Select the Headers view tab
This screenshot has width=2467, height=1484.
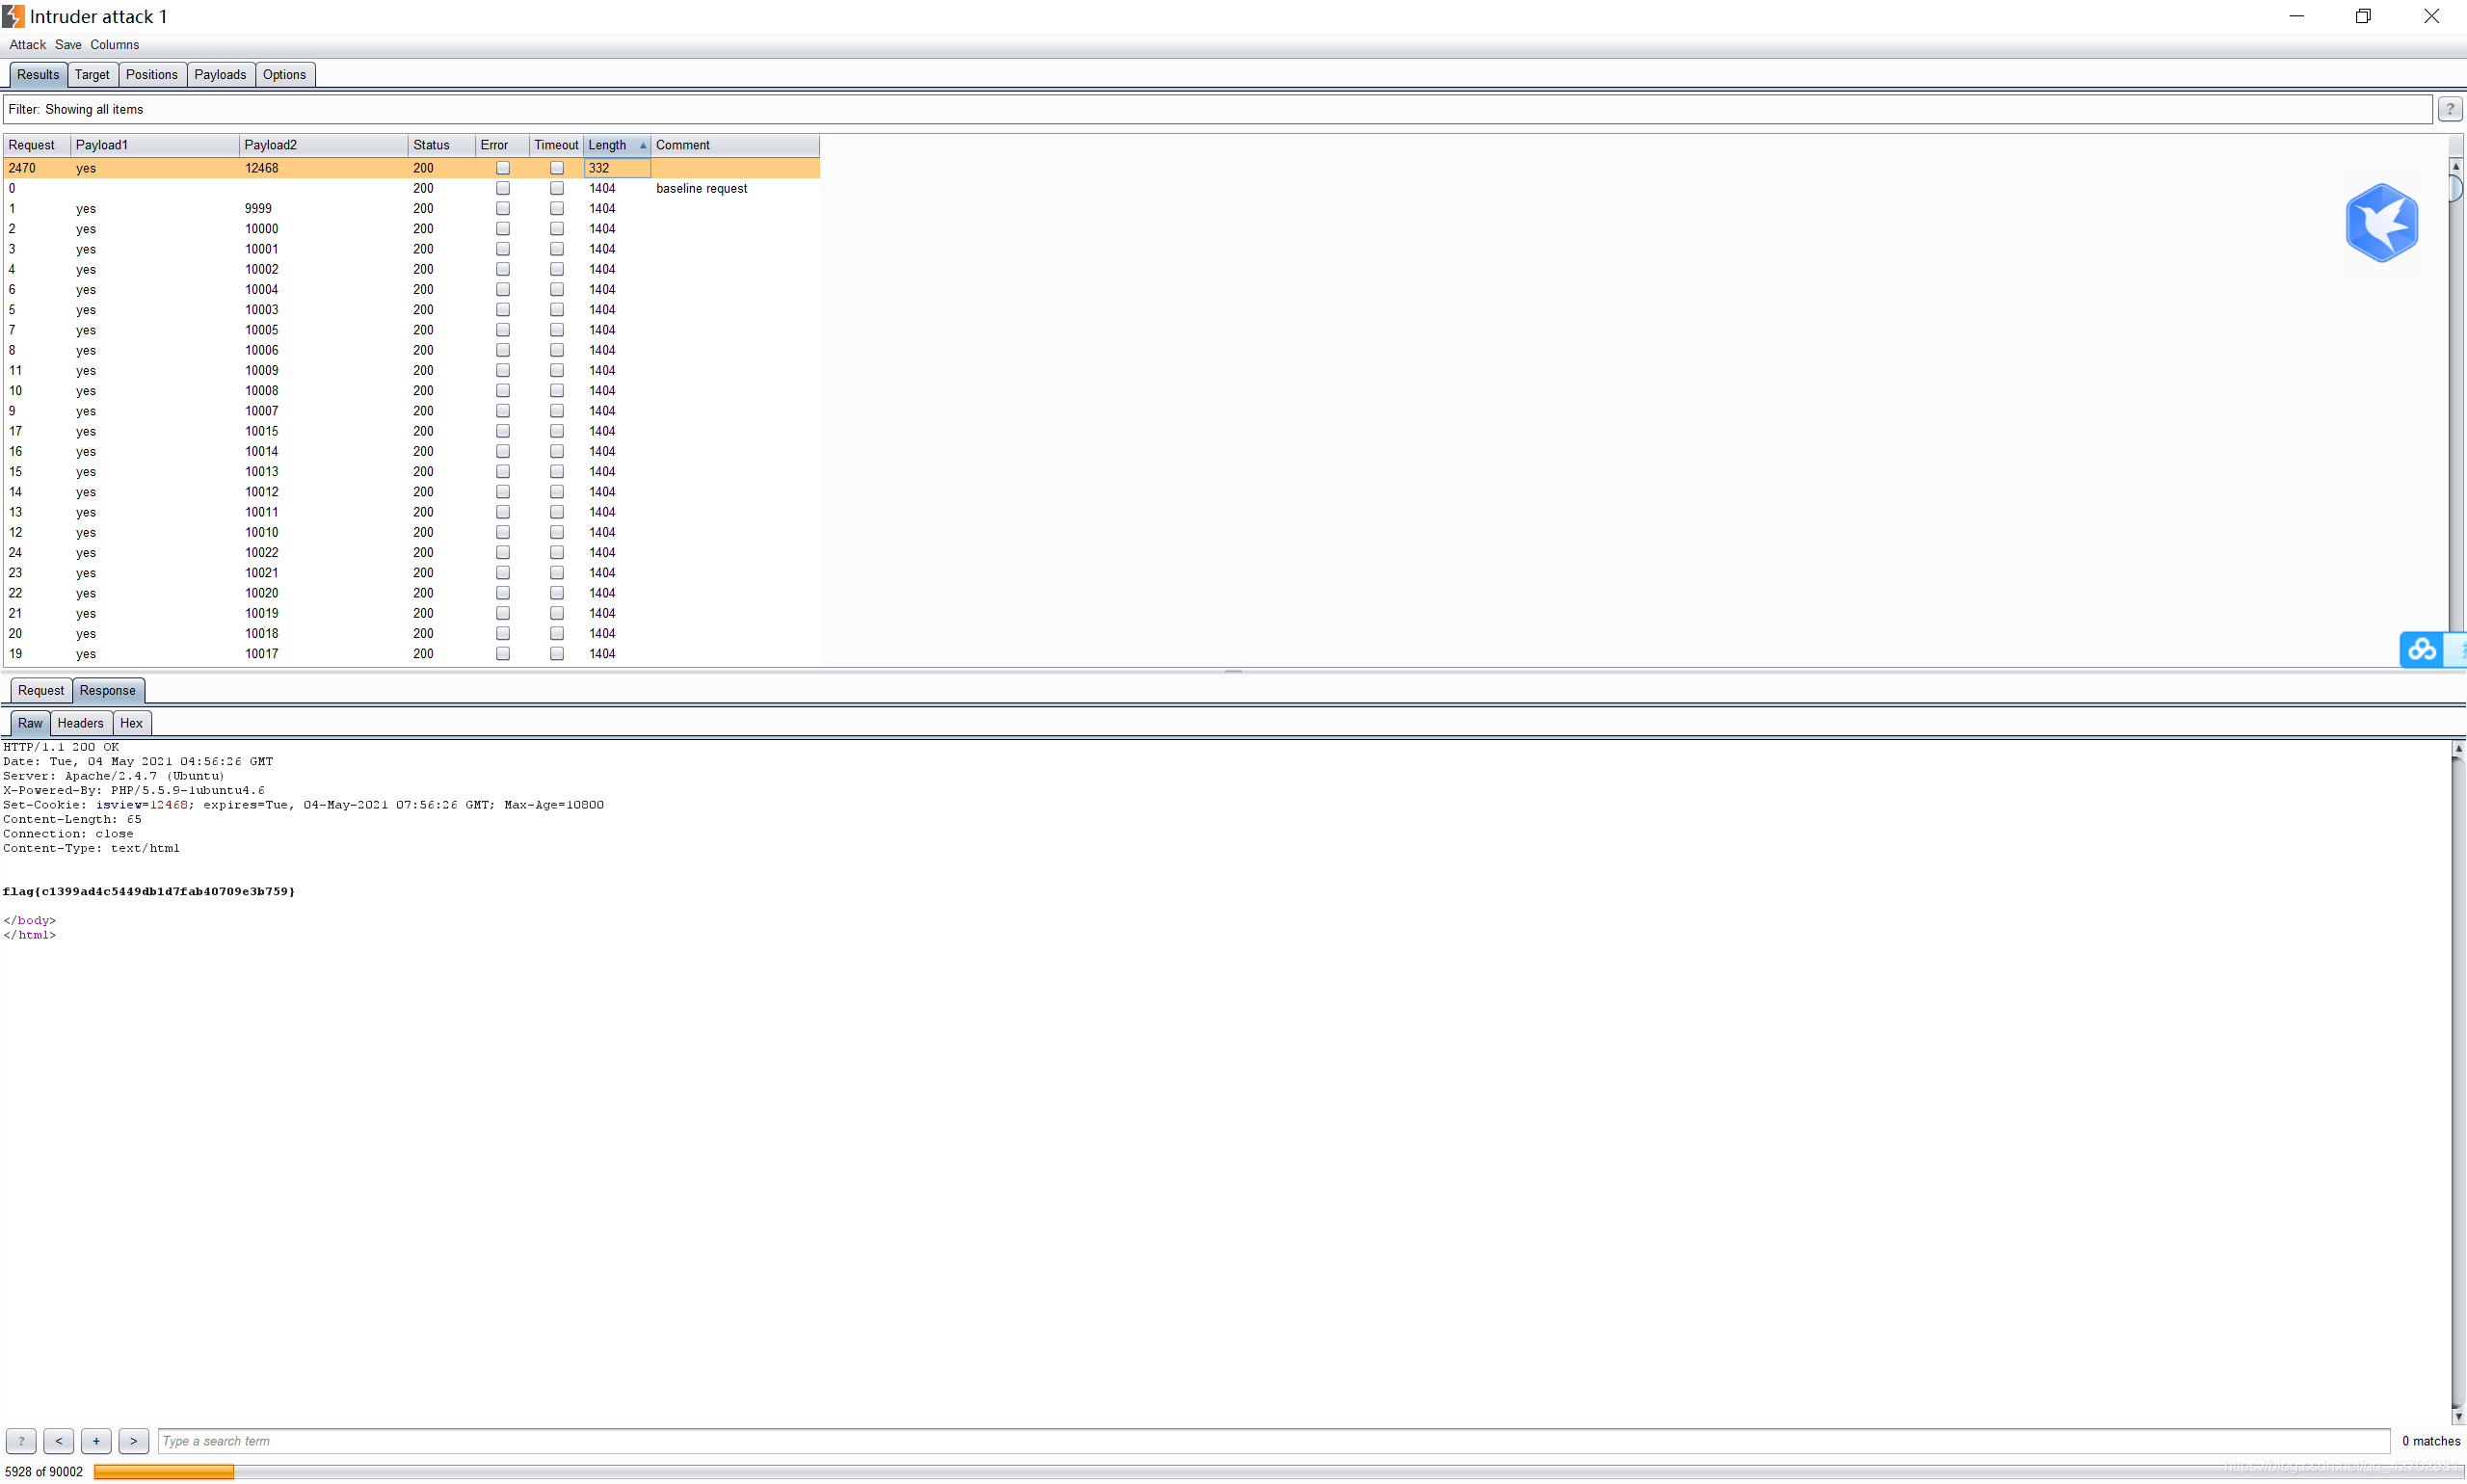(80, 723)
